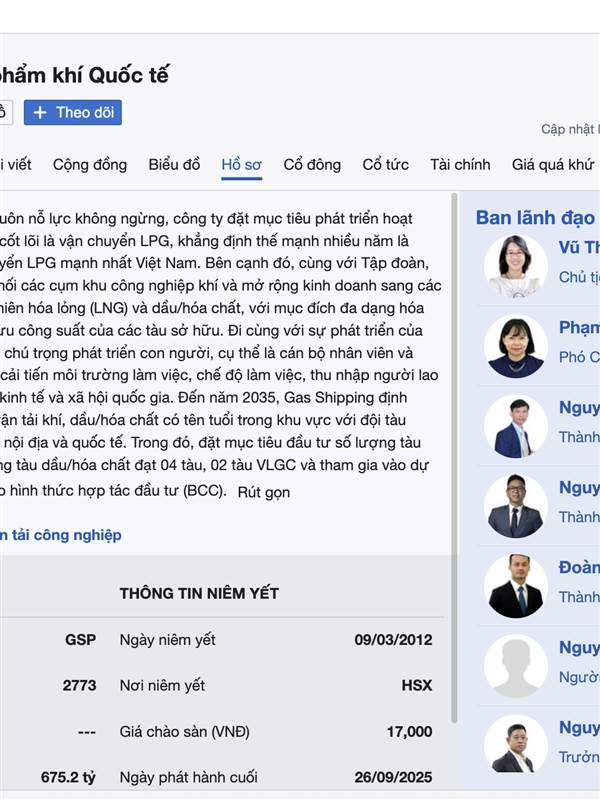Select the exchange value HSX
This screenshot has height=800, width=600.
417,685
